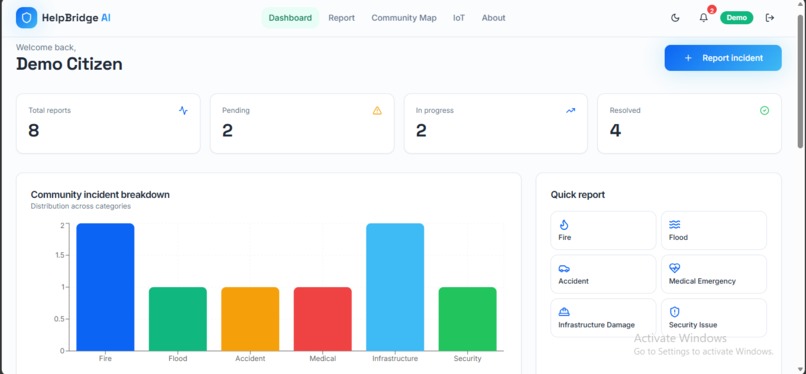Viewport: 806px width, 374px height.
Task: Click the waves icon on the Flood tile
Action: 674,225
